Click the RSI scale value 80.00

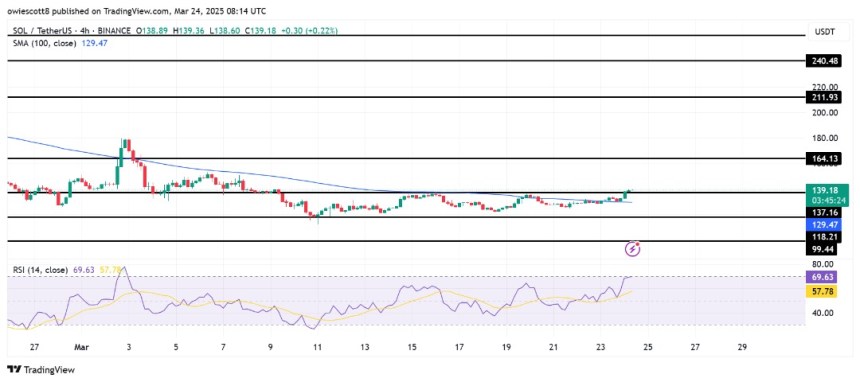pos(823,264)
